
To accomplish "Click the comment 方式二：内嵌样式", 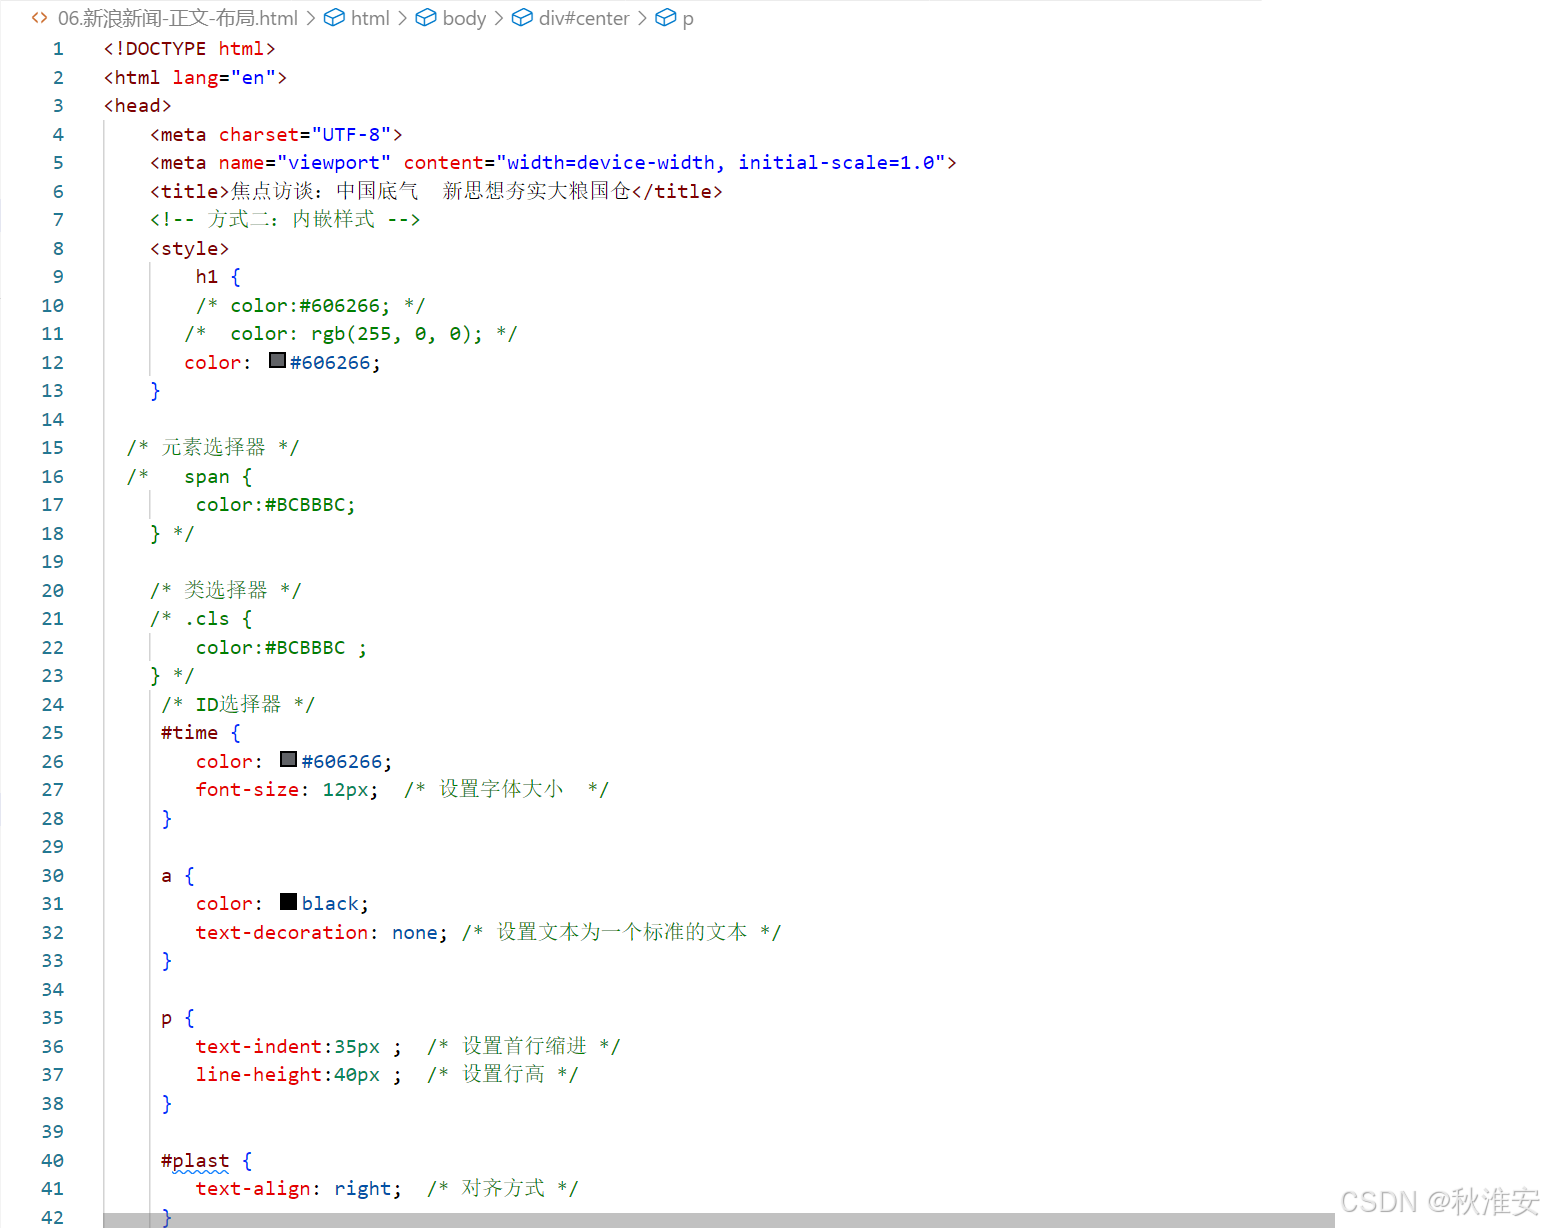I will pos(291,219).
